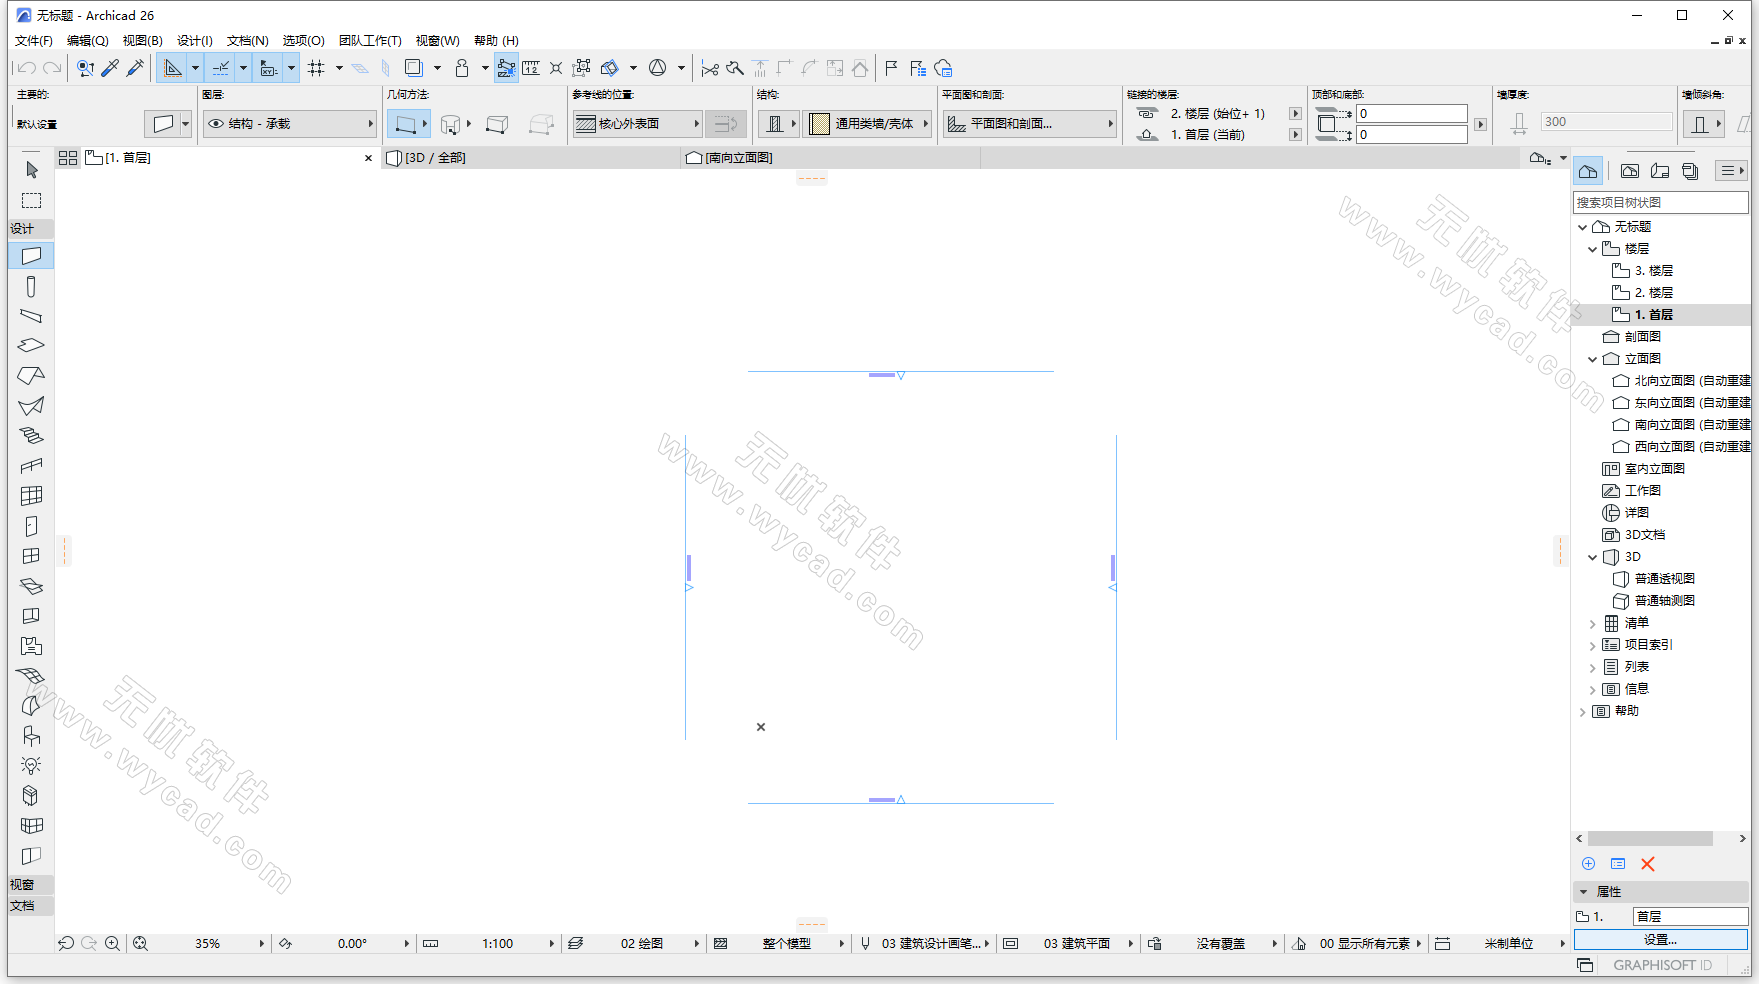
Task: Toggle grid snapping on
Action: [316, 67]
